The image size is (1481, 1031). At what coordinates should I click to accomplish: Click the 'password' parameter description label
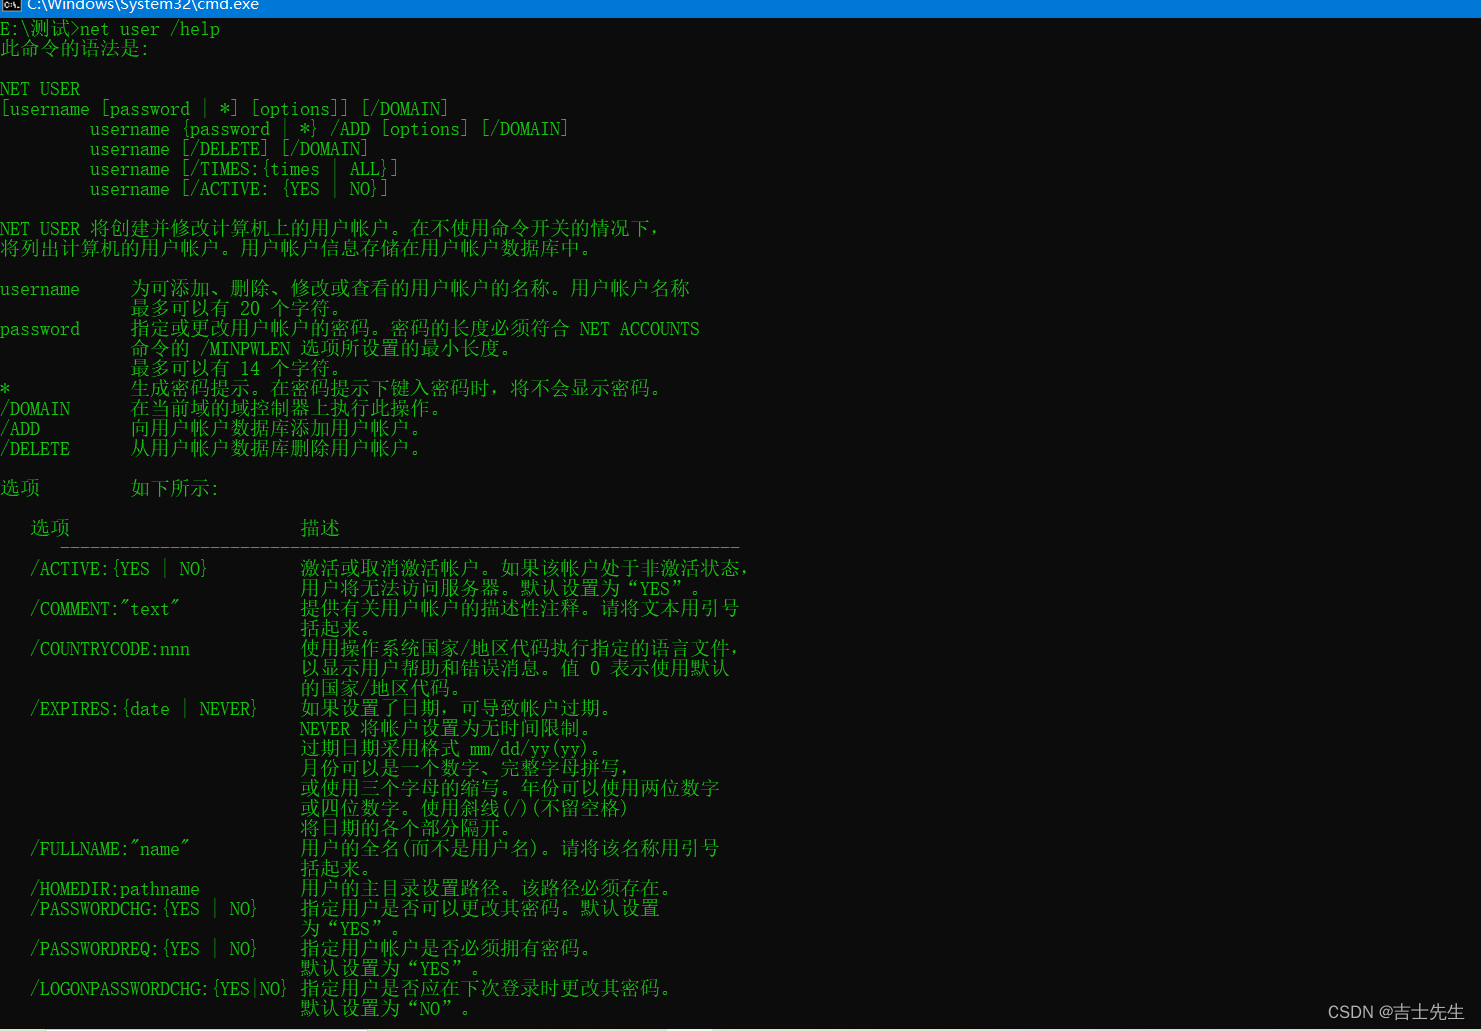click(40, 329)
